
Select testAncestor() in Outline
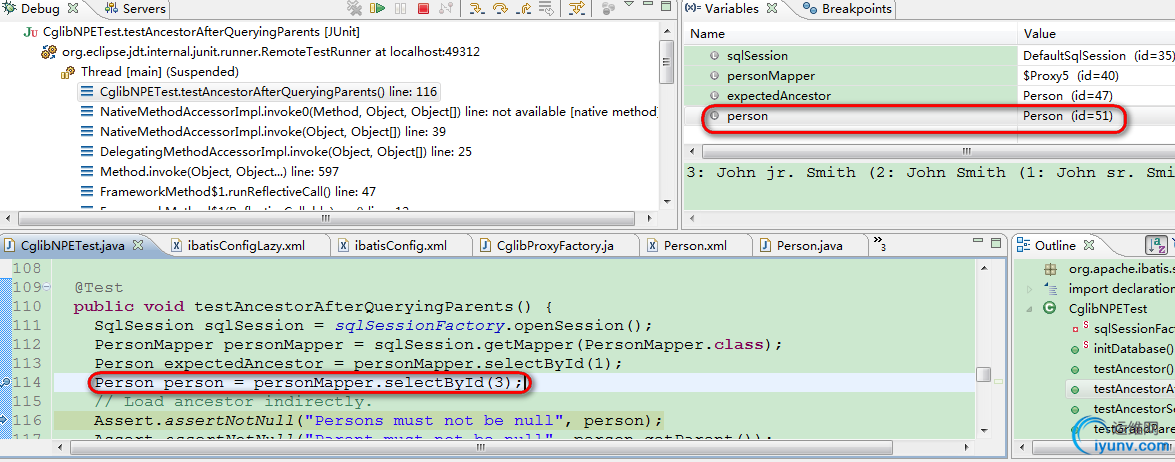click(1132, 369)
